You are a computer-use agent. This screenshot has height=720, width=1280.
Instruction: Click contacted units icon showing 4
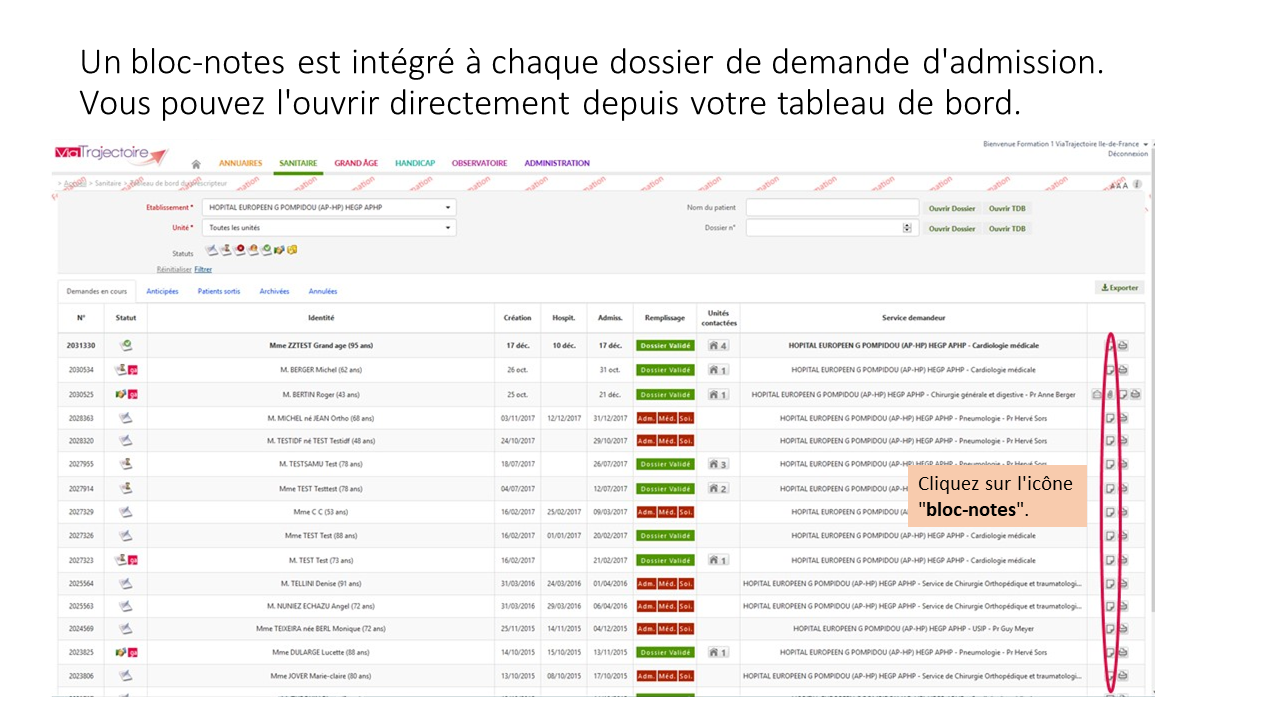[717, 346]
